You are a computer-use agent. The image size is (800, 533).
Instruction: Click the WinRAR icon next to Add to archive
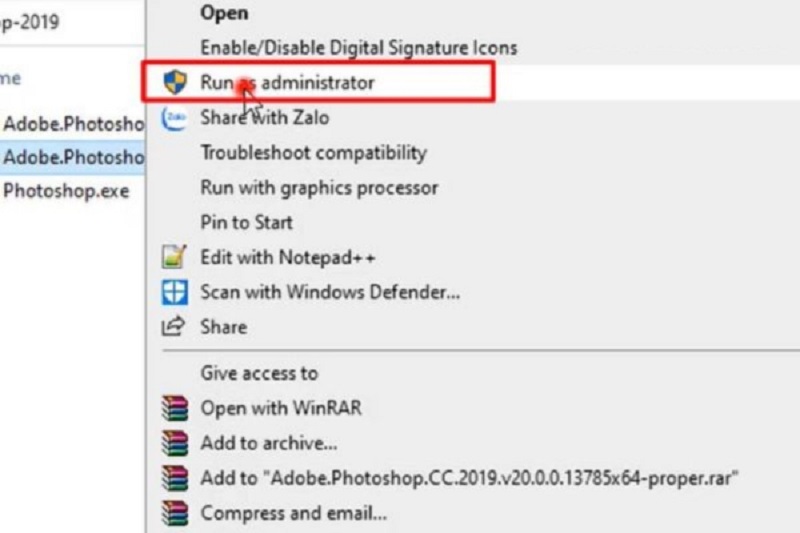click(174, 443)
